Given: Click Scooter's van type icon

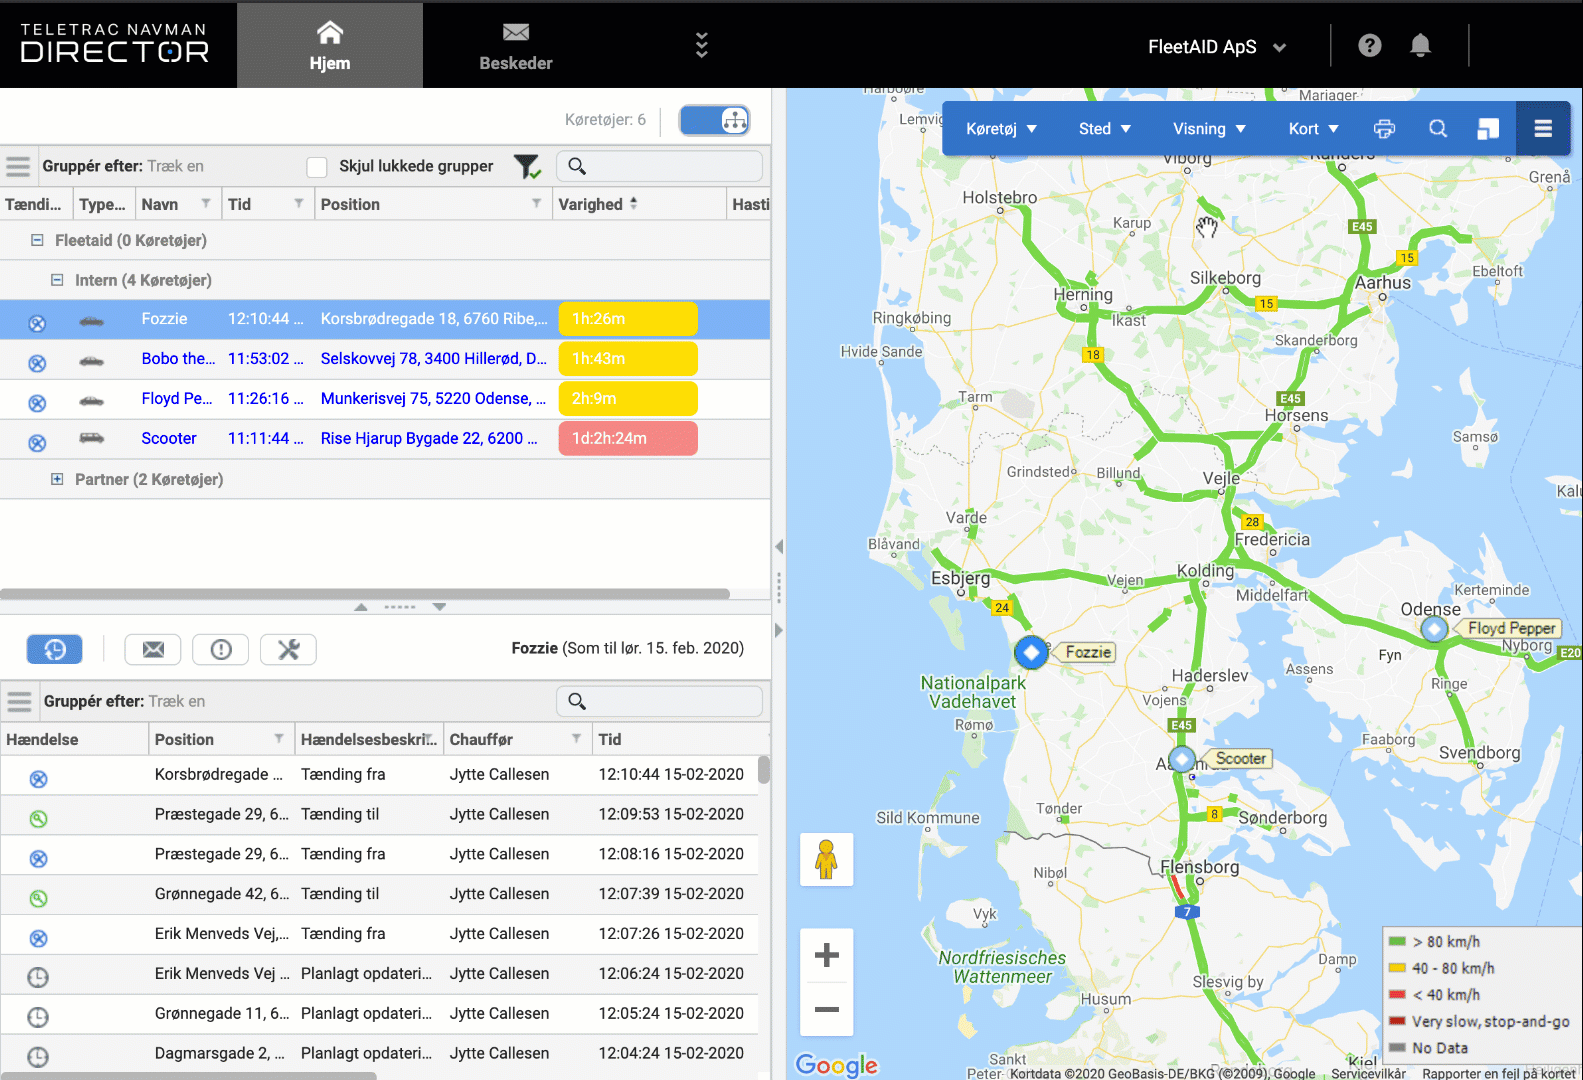Looking at the screenshot, I should (x=91, y=438).
